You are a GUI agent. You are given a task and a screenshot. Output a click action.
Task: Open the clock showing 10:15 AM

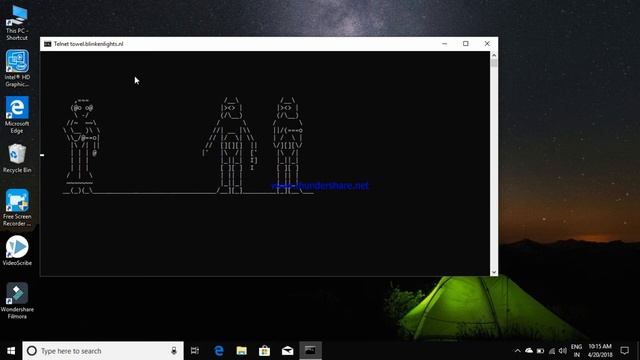pos(600,351)
